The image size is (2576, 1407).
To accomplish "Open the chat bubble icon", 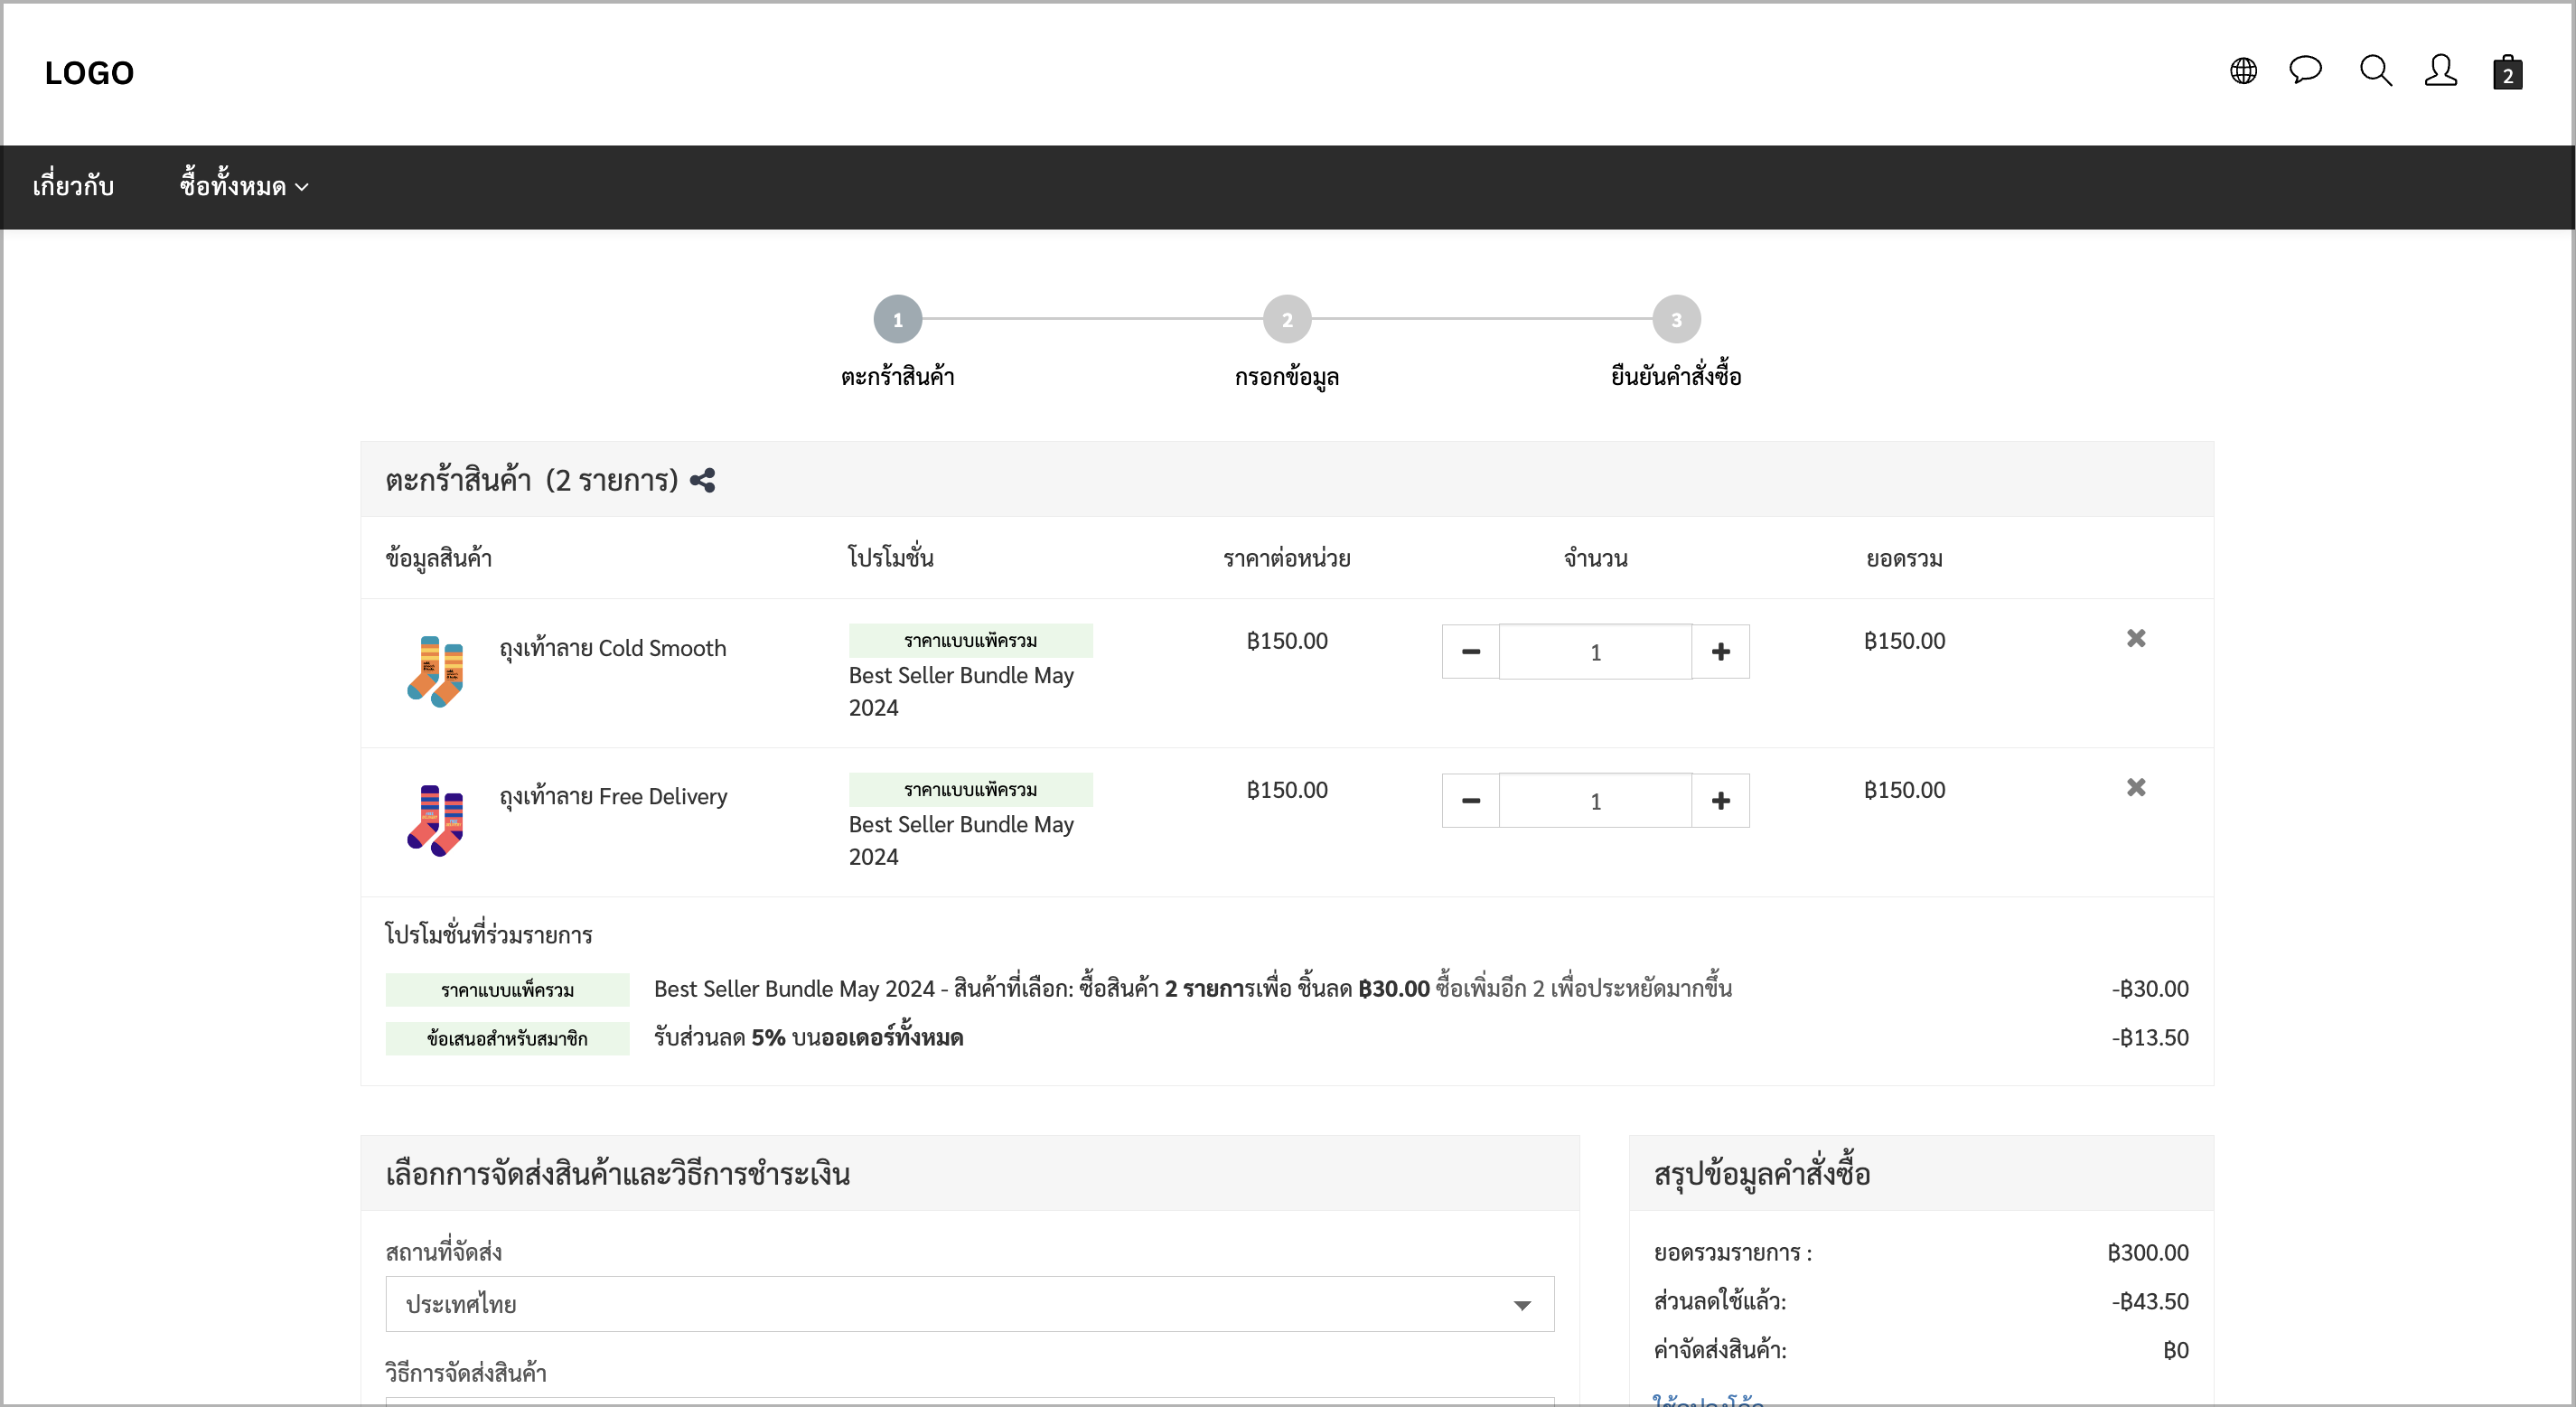I will pos(2305,70).
